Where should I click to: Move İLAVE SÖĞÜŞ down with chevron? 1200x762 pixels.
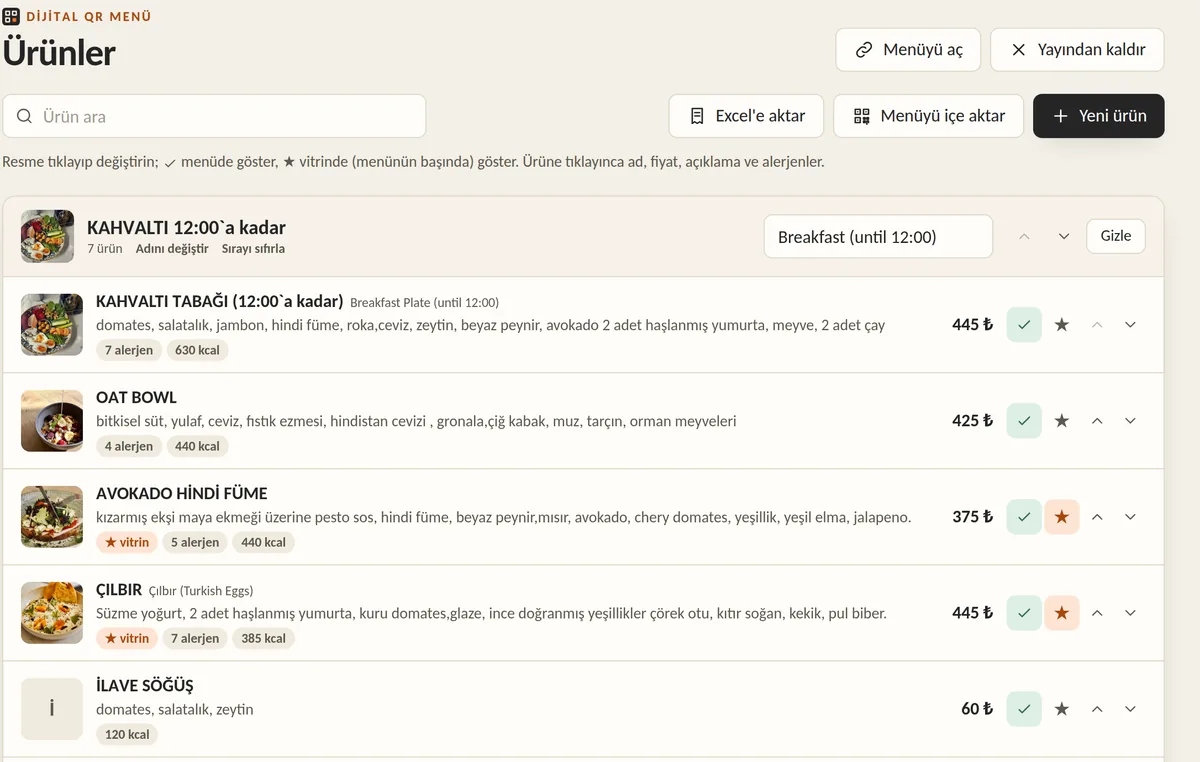pos(1131,709)
